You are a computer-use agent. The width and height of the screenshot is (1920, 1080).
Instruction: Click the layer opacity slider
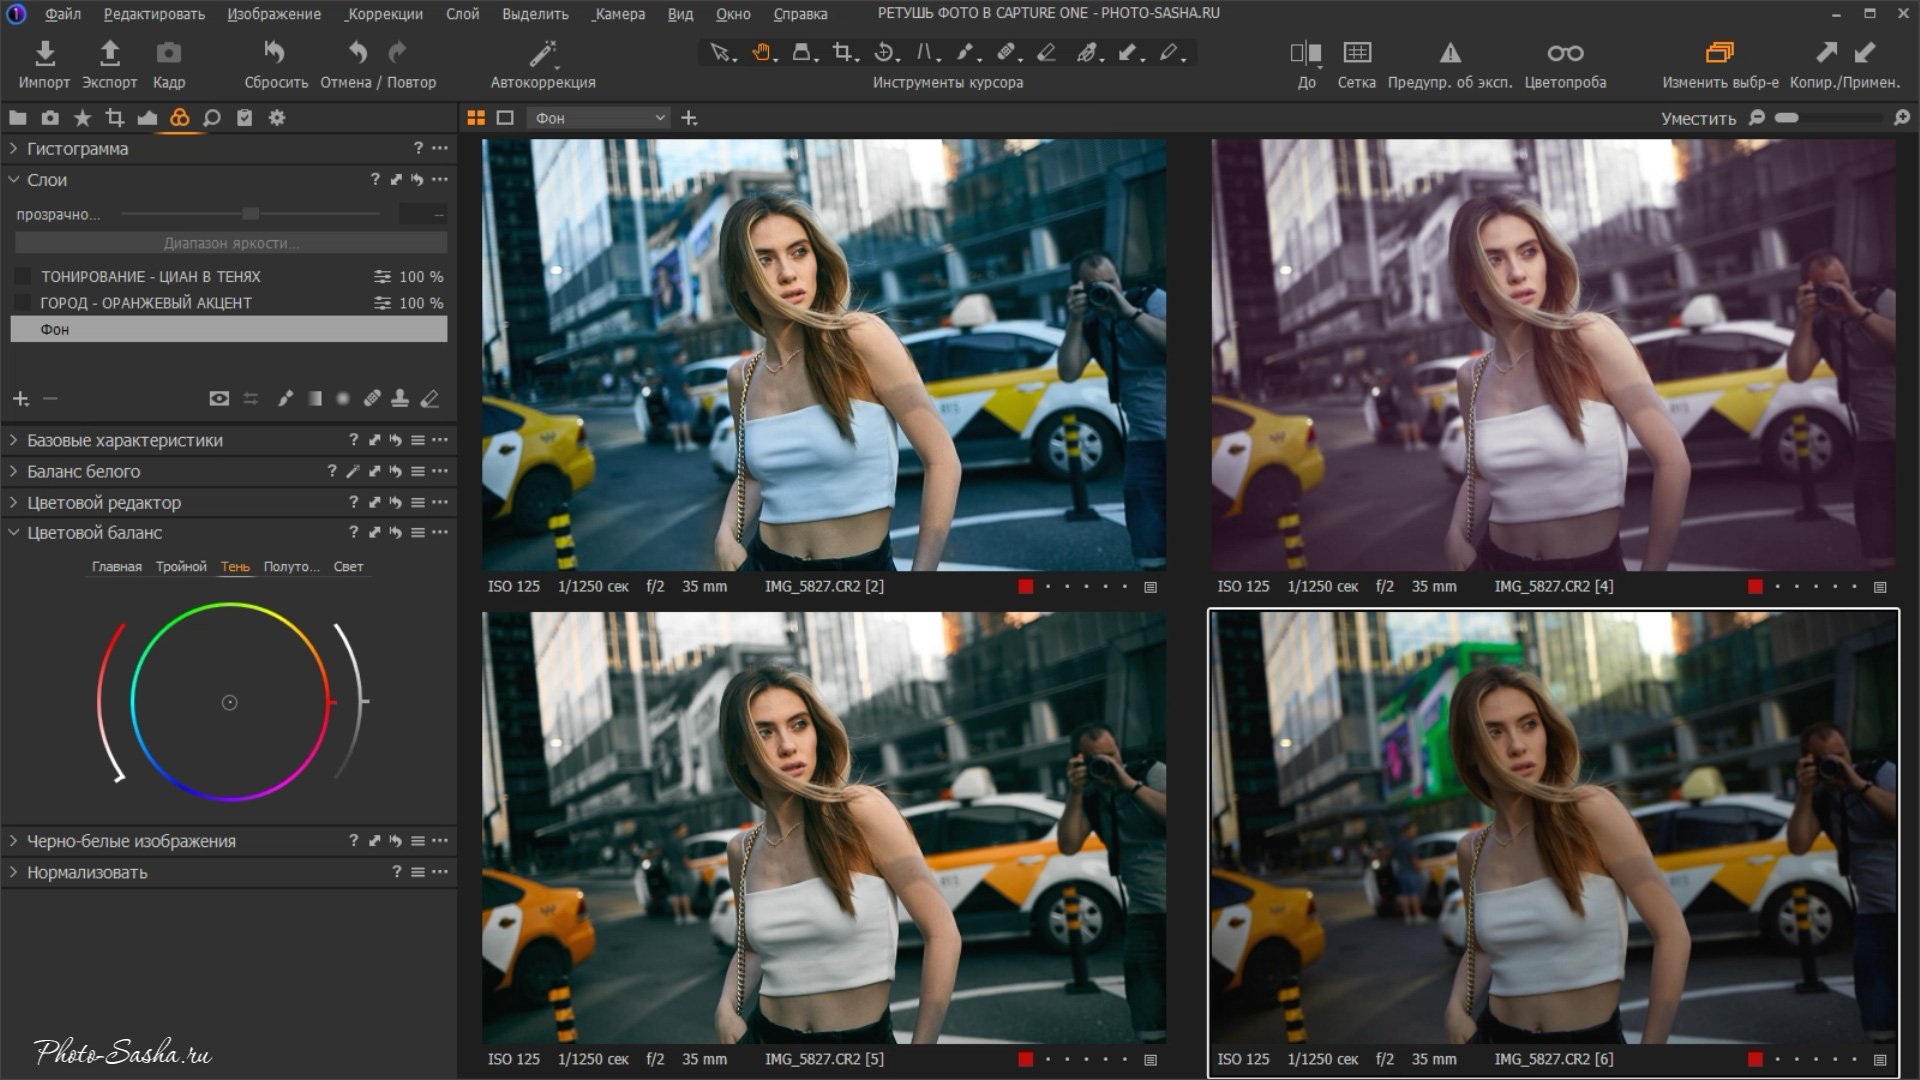(x=250, y=214)
